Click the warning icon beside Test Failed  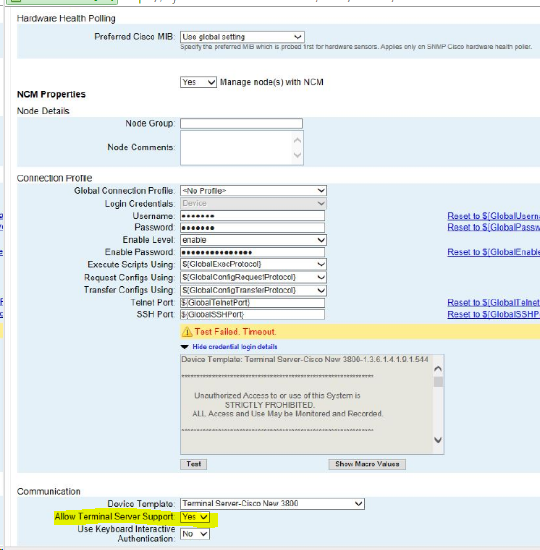pos(187,331)
